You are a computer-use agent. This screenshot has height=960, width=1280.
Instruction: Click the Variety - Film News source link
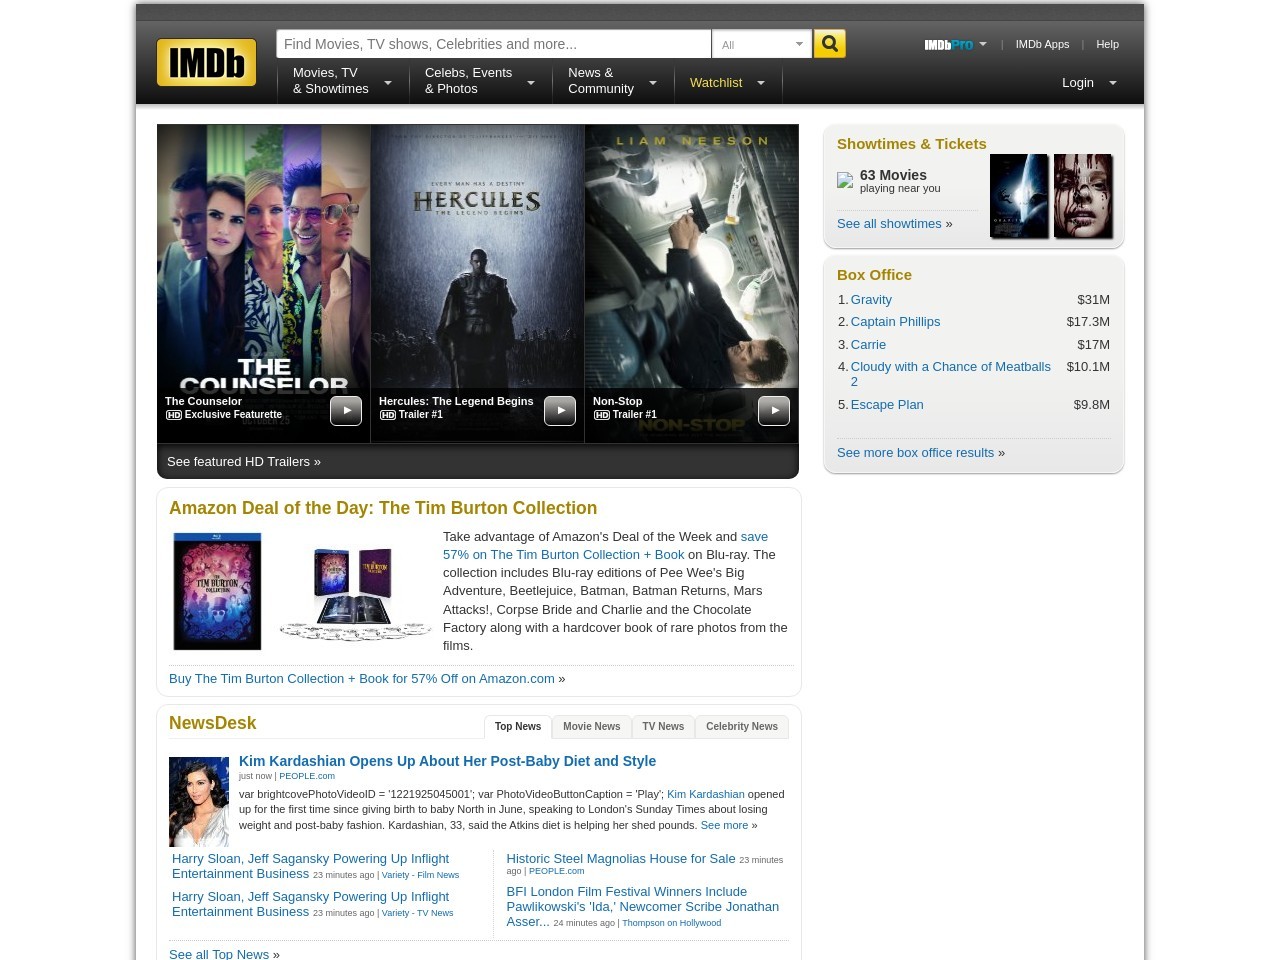pyautogui.click(x=420, y=875)
